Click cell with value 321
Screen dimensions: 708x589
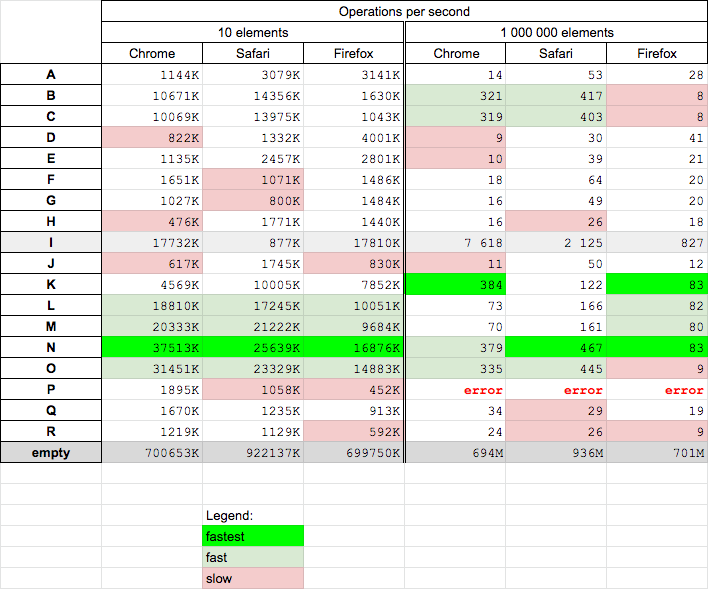[x=456, y=95]
